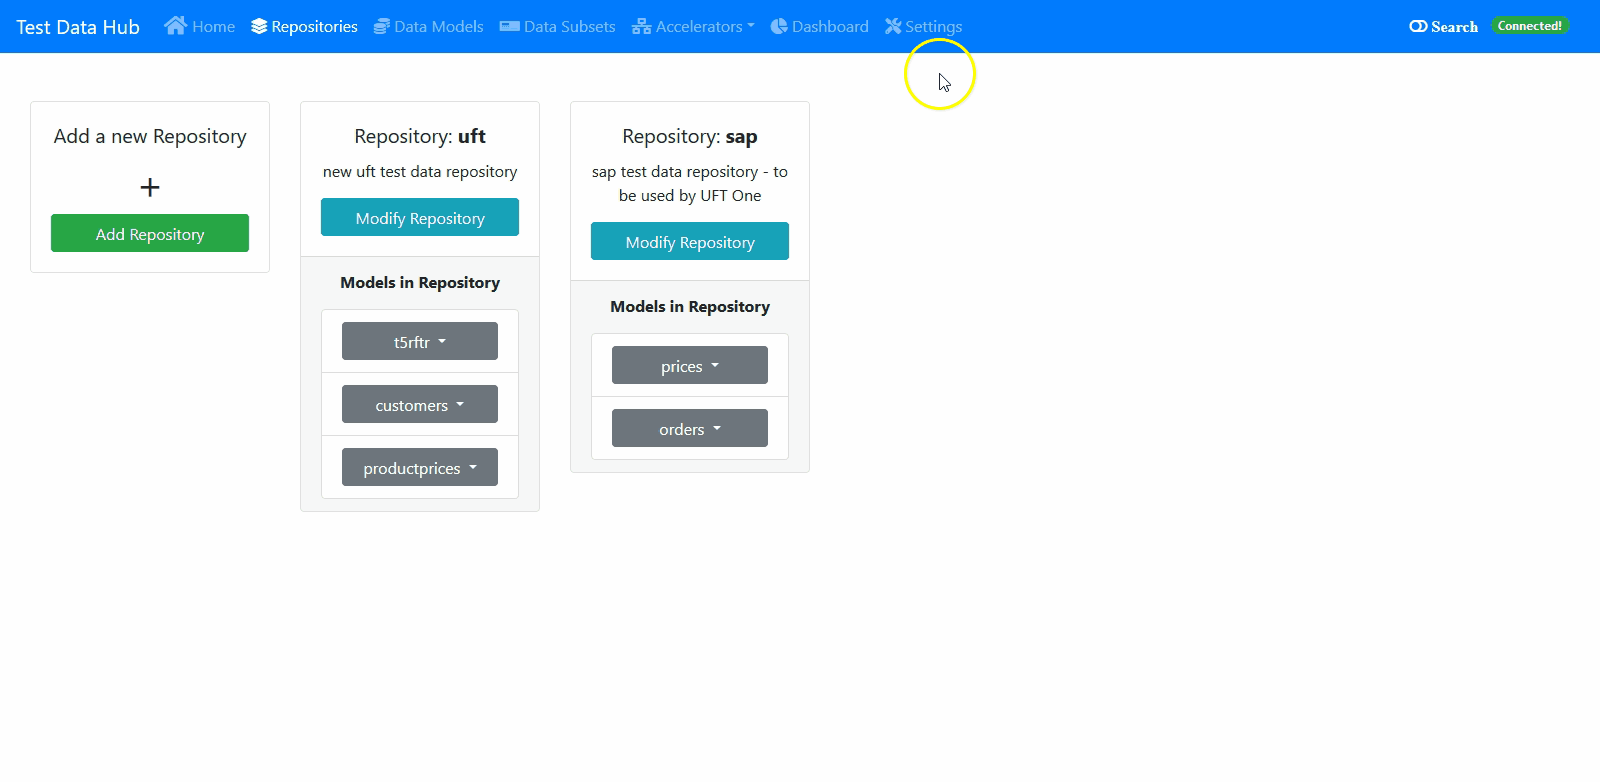This screenshot has width=1600, height=782.
Task: Click the Accelerators network icon
Action: pyautogui.click(x=641, y=27)
